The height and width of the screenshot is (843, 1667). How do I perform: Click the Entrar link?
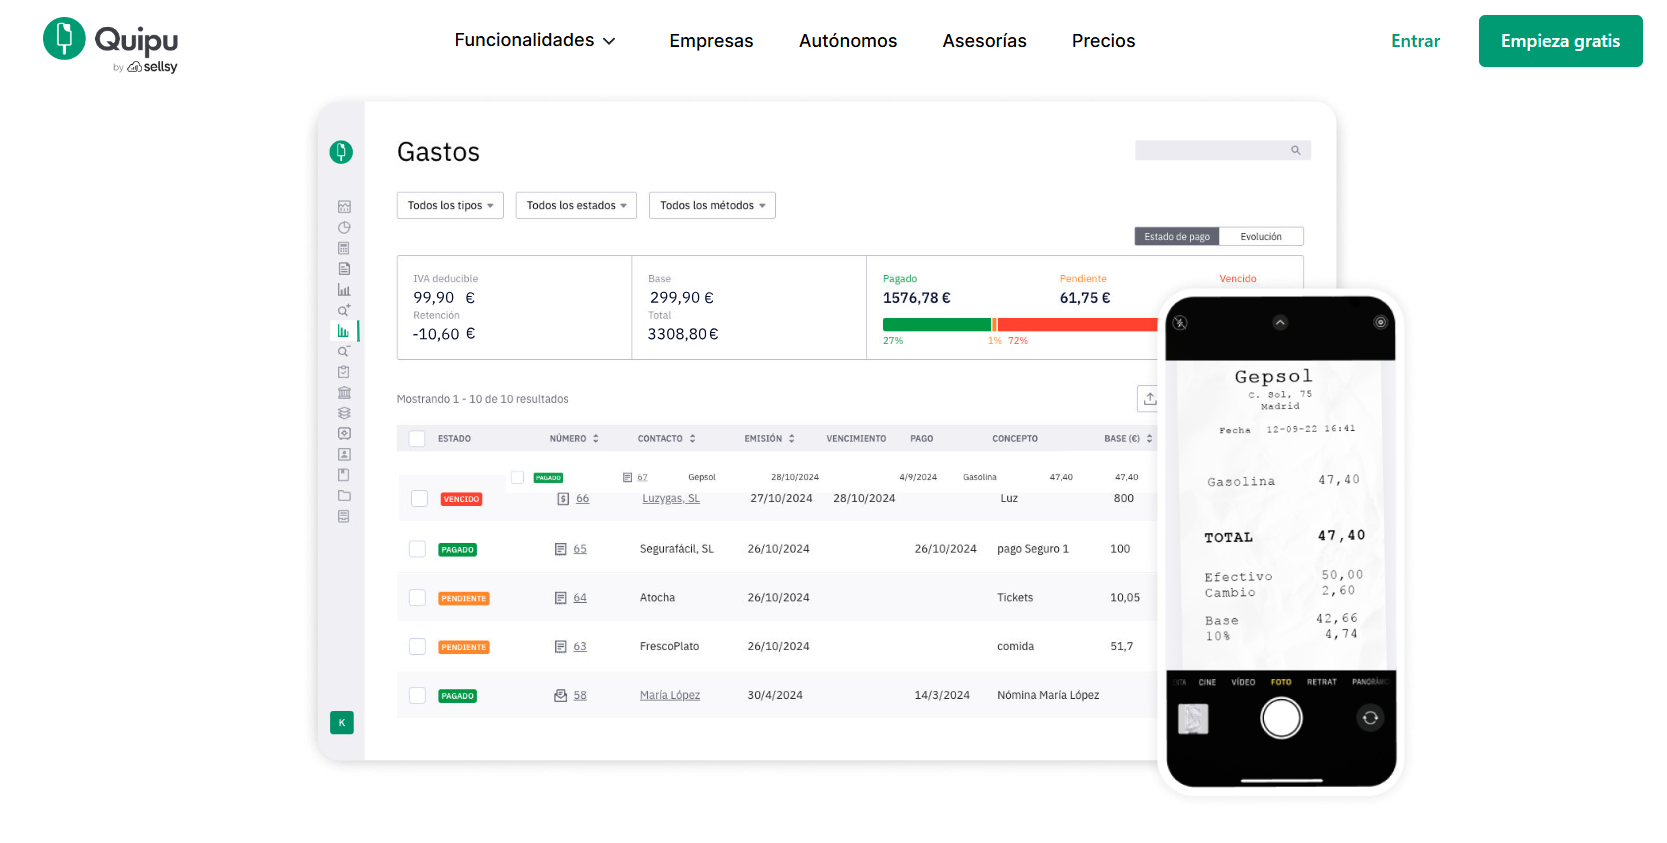tap(1415, 41)
